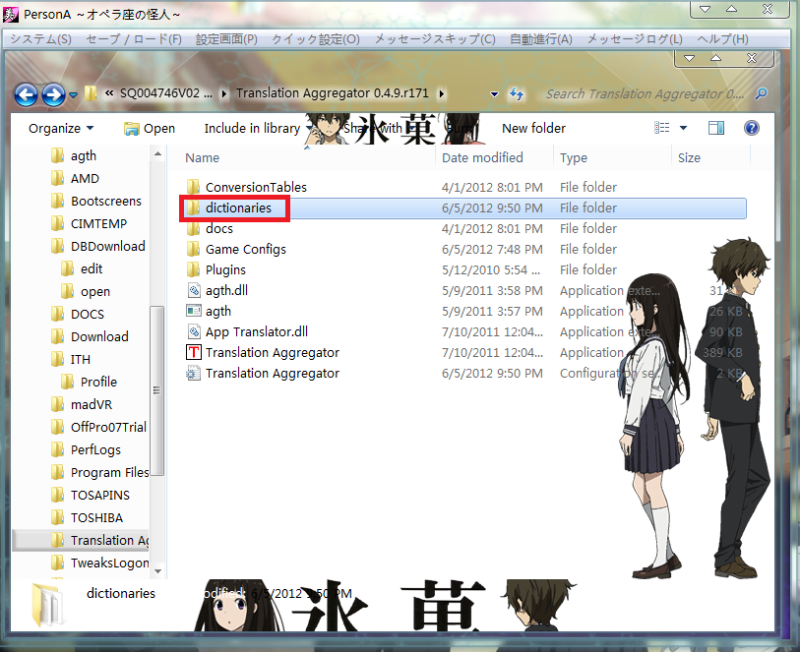Screen dimensions: 800x652
Task: Click the Back navigation arrow
Action: point(27,95)
